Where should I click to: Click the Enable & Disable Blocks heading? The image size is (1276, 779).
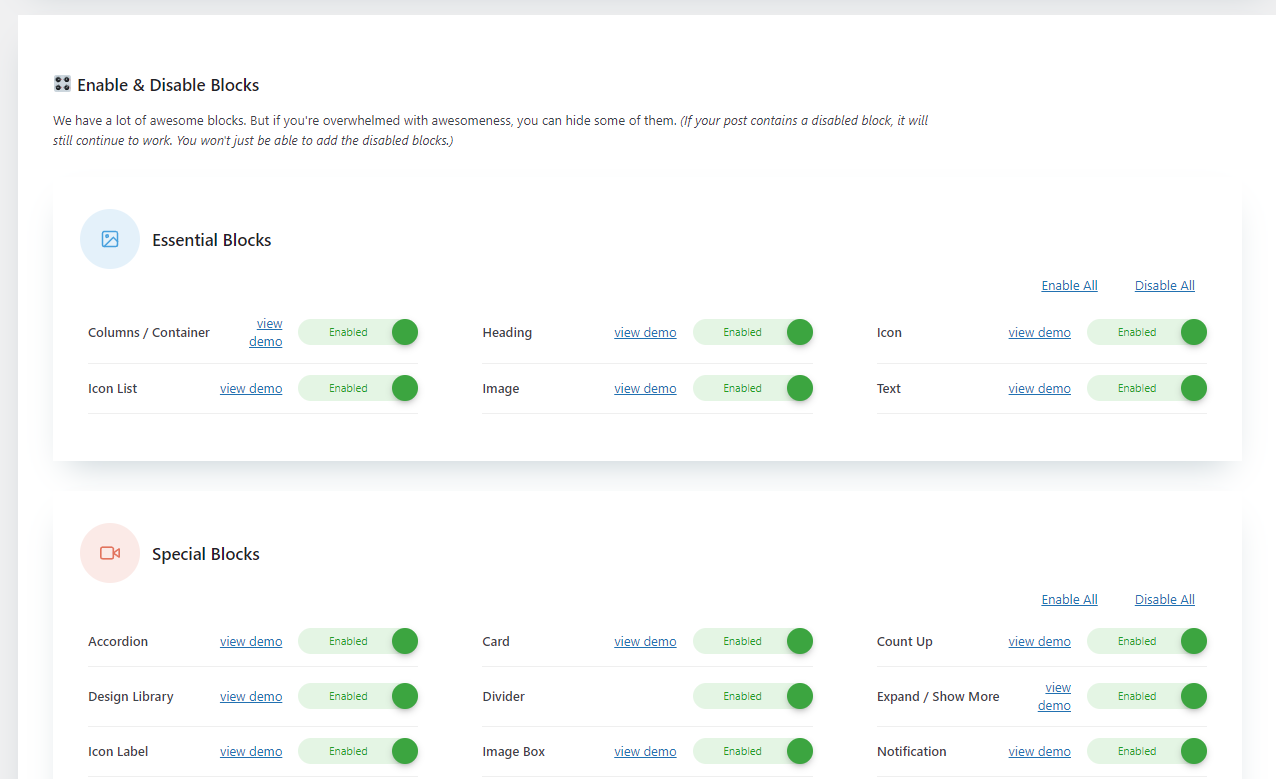168,85
